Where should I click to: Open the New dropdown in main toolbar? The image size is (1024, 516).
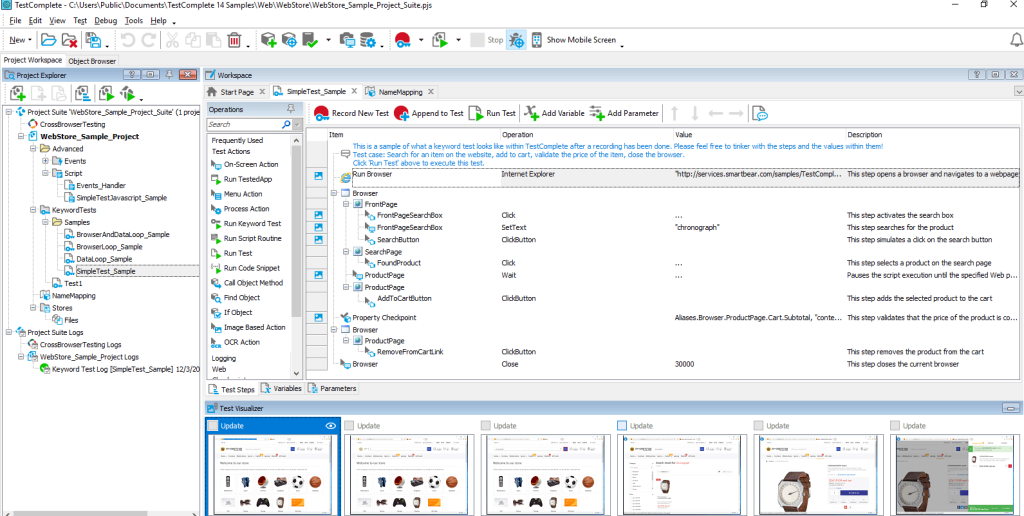point(20,40)
